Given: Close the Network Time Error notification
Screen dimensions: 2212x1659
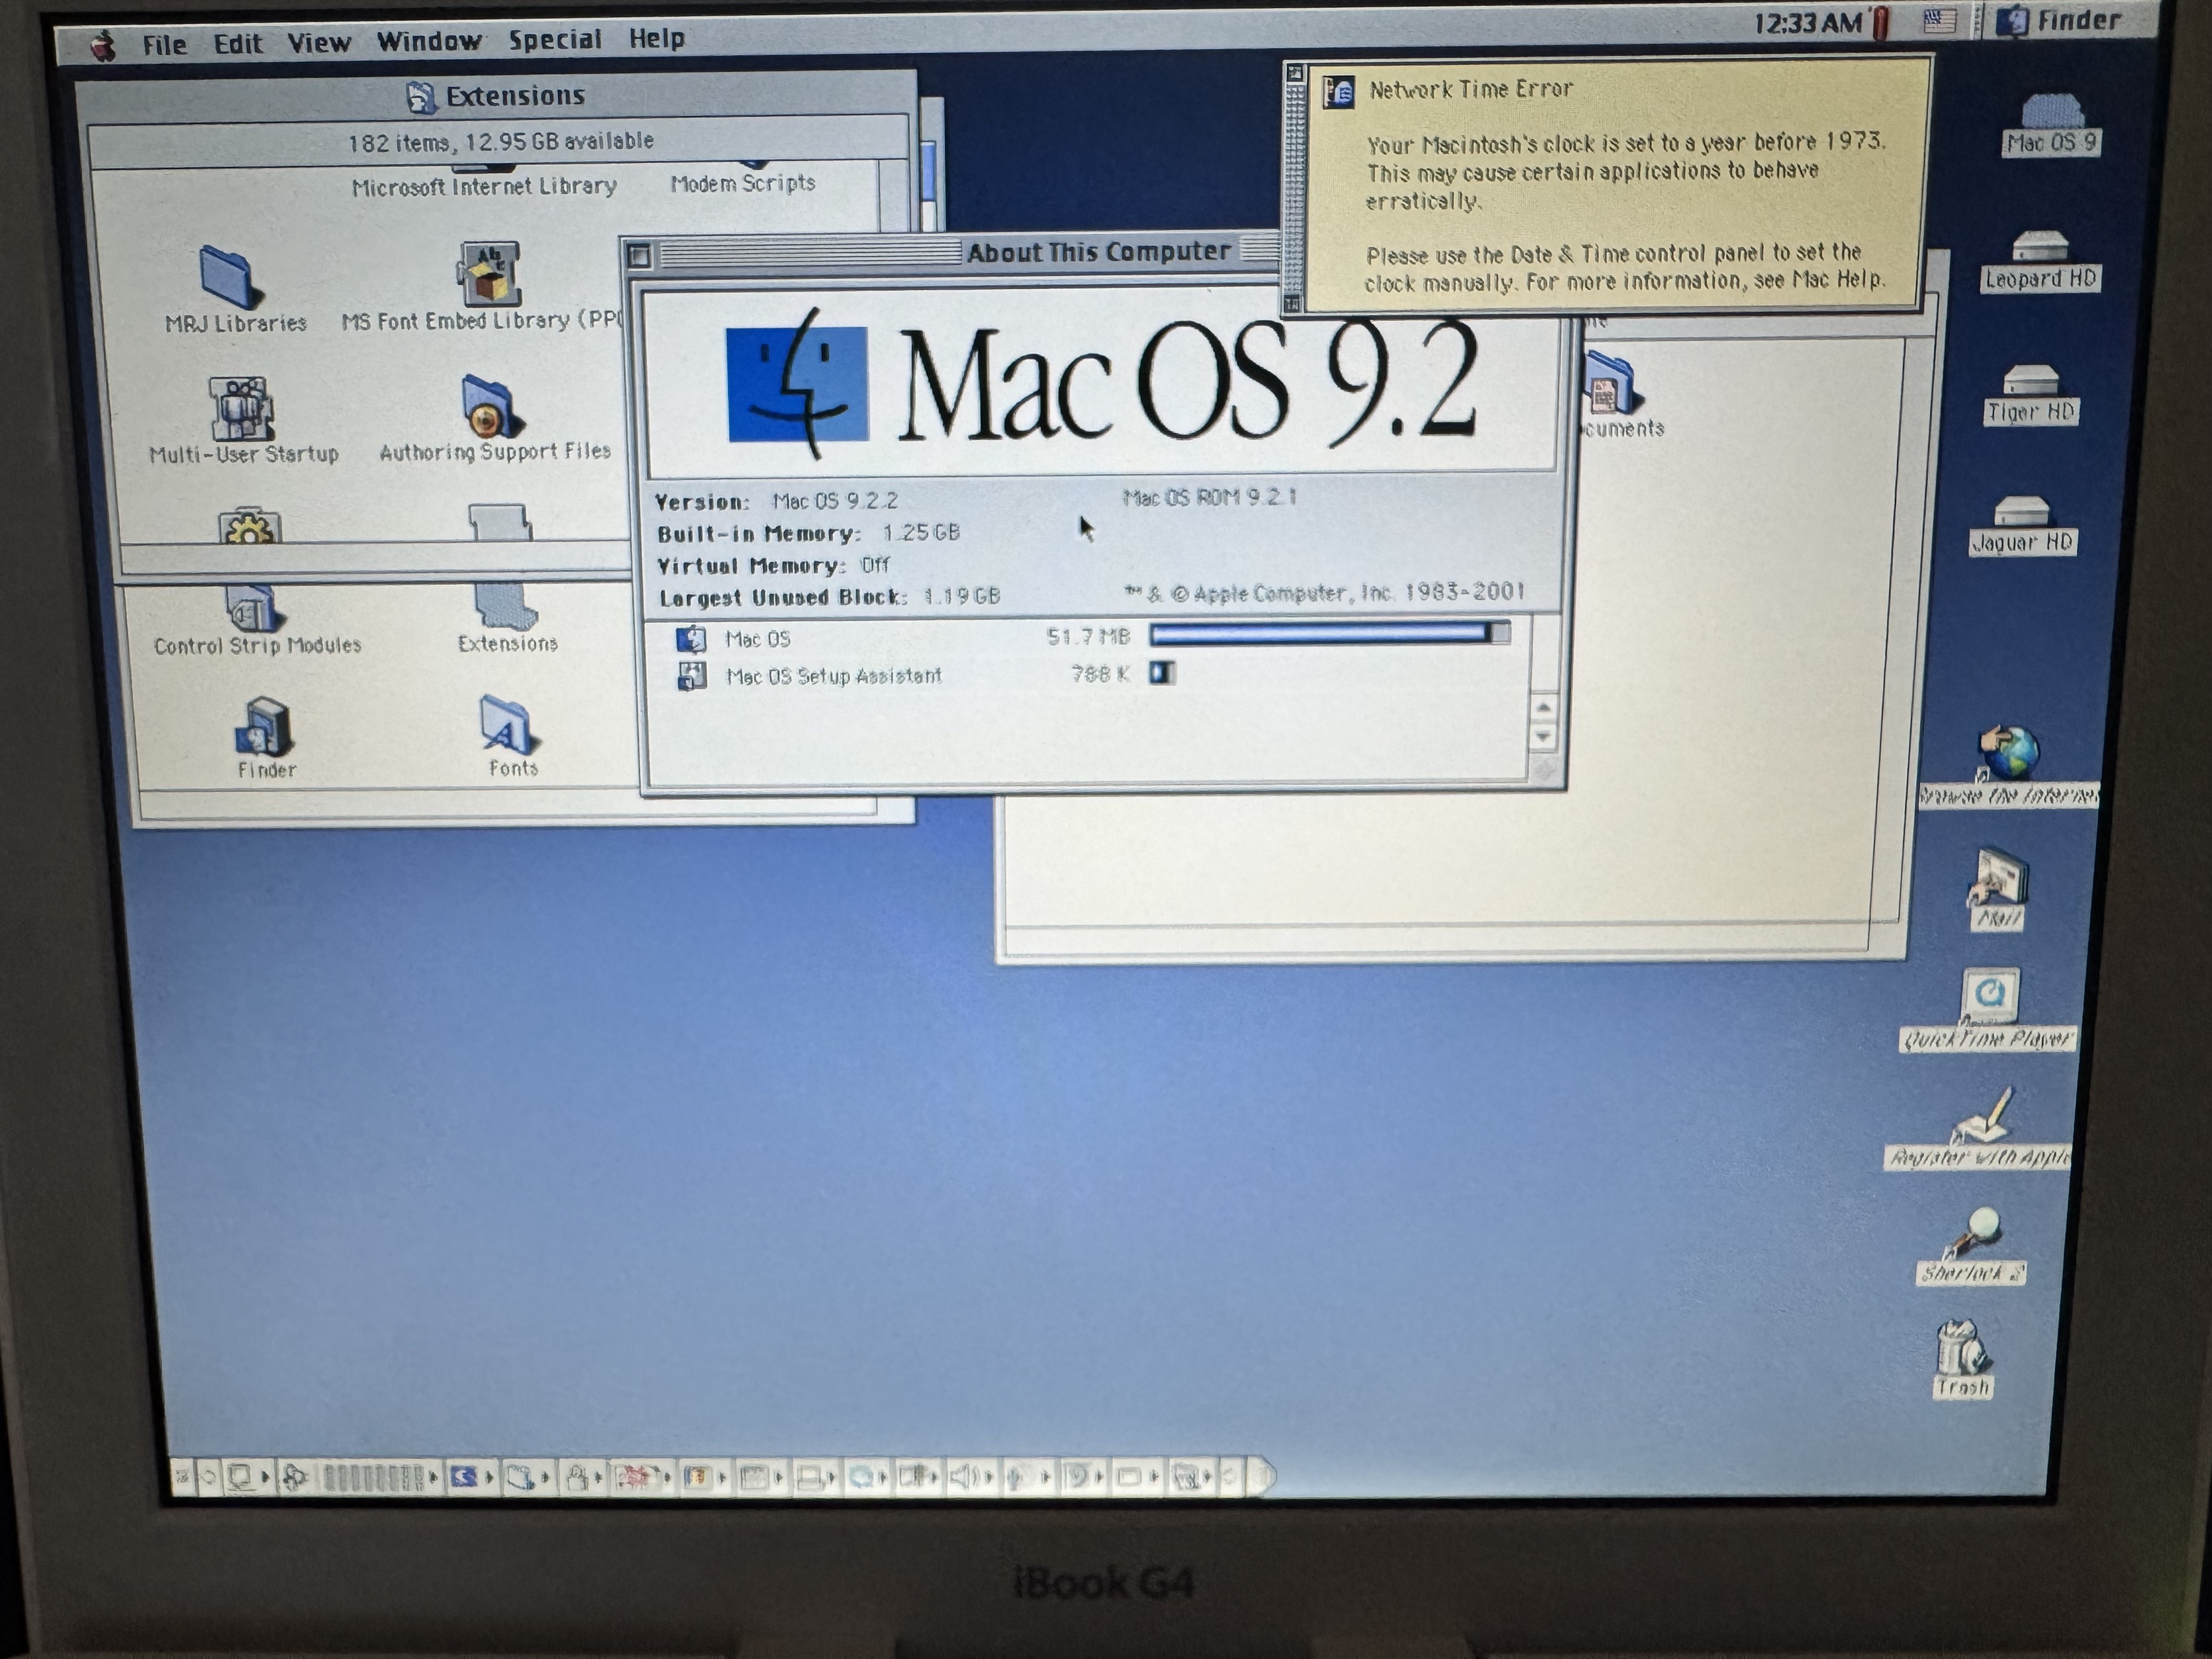Looking at the screenshot, I should [x=1295, y=73].
